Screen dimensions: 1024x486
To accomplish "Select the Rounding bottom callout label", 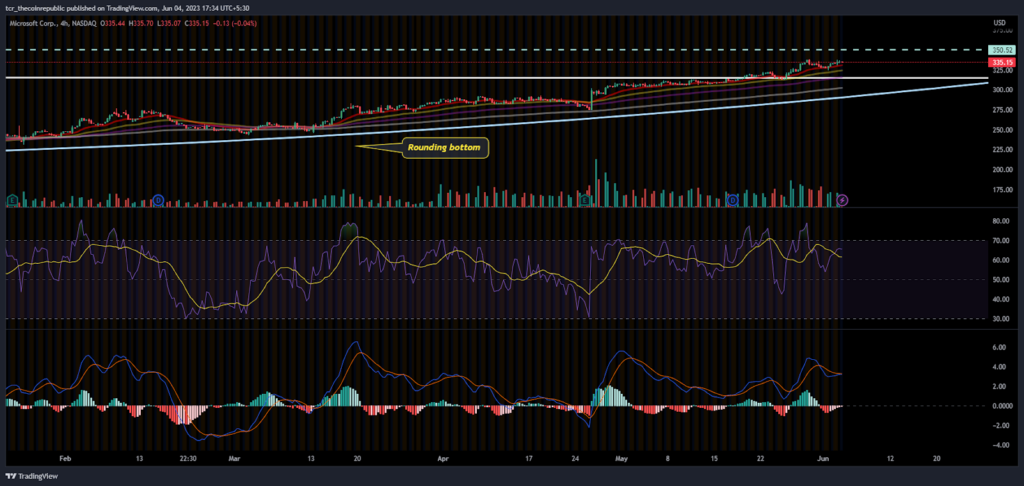I will click(444, 148).
